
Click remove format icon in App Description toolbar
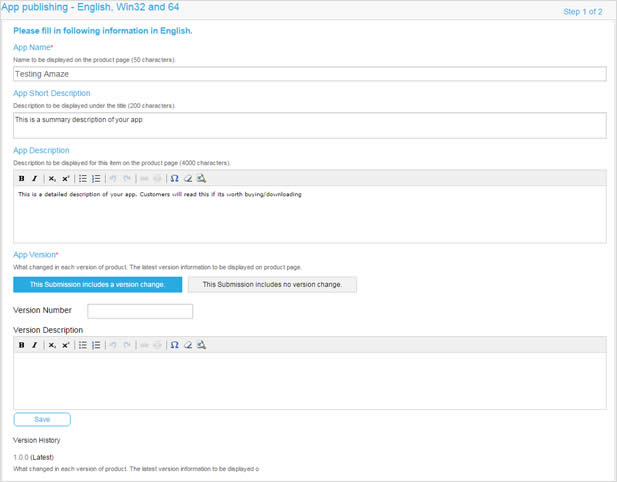187,179
